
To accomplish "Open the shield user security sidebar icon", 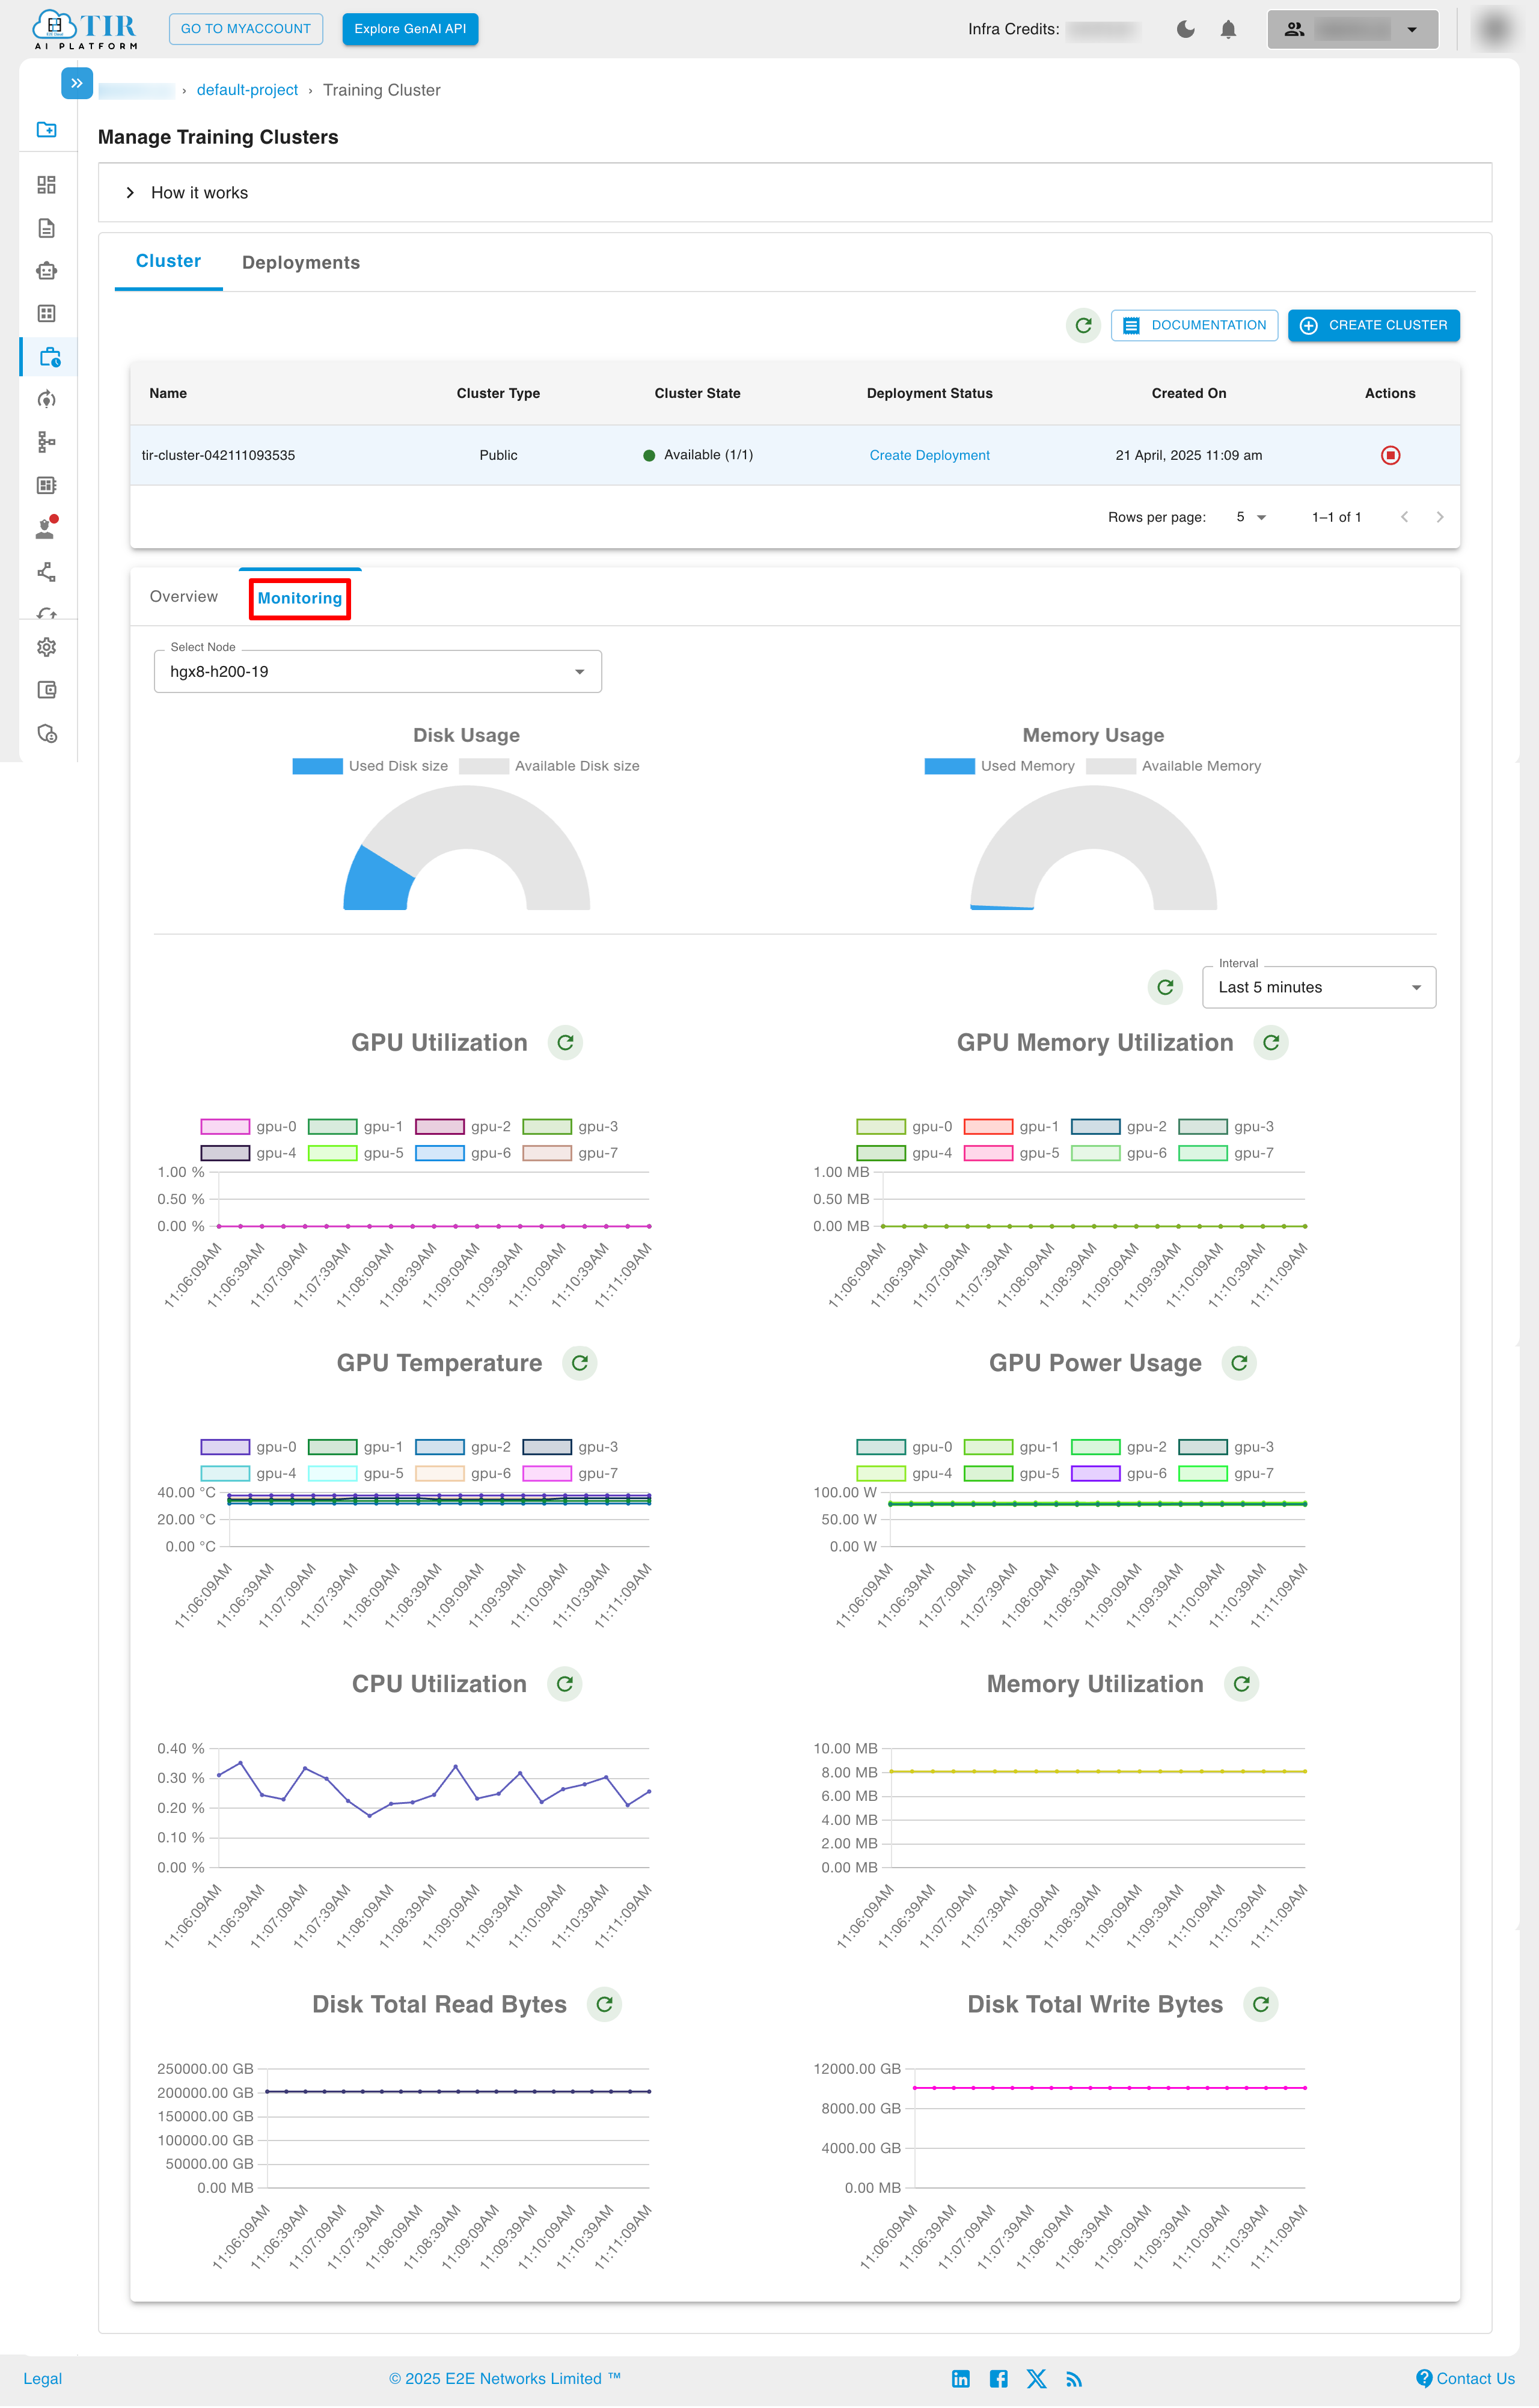I will 46,734.
